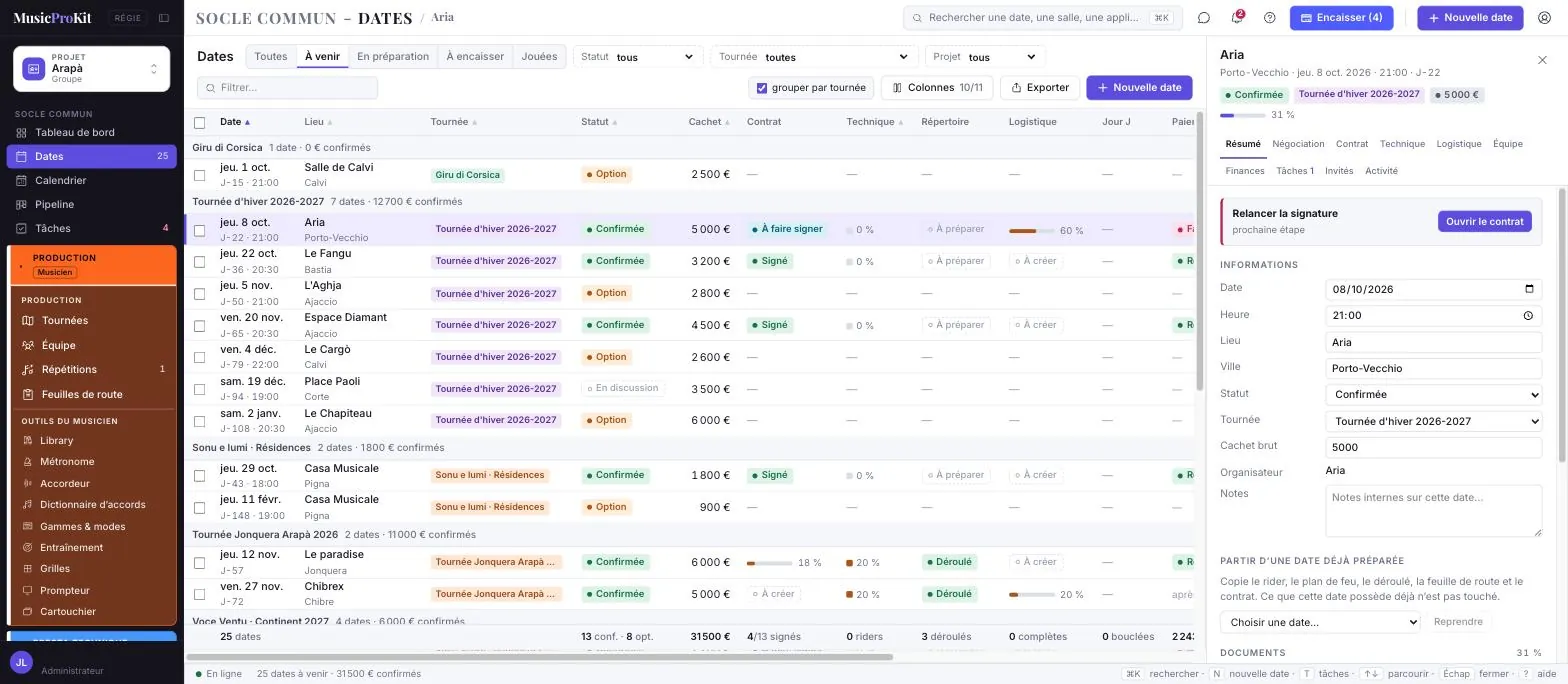Open Tournées in the Production section
Viewport: 1568px width, 684px height.
pyautogui.click(x=93, y=320)
